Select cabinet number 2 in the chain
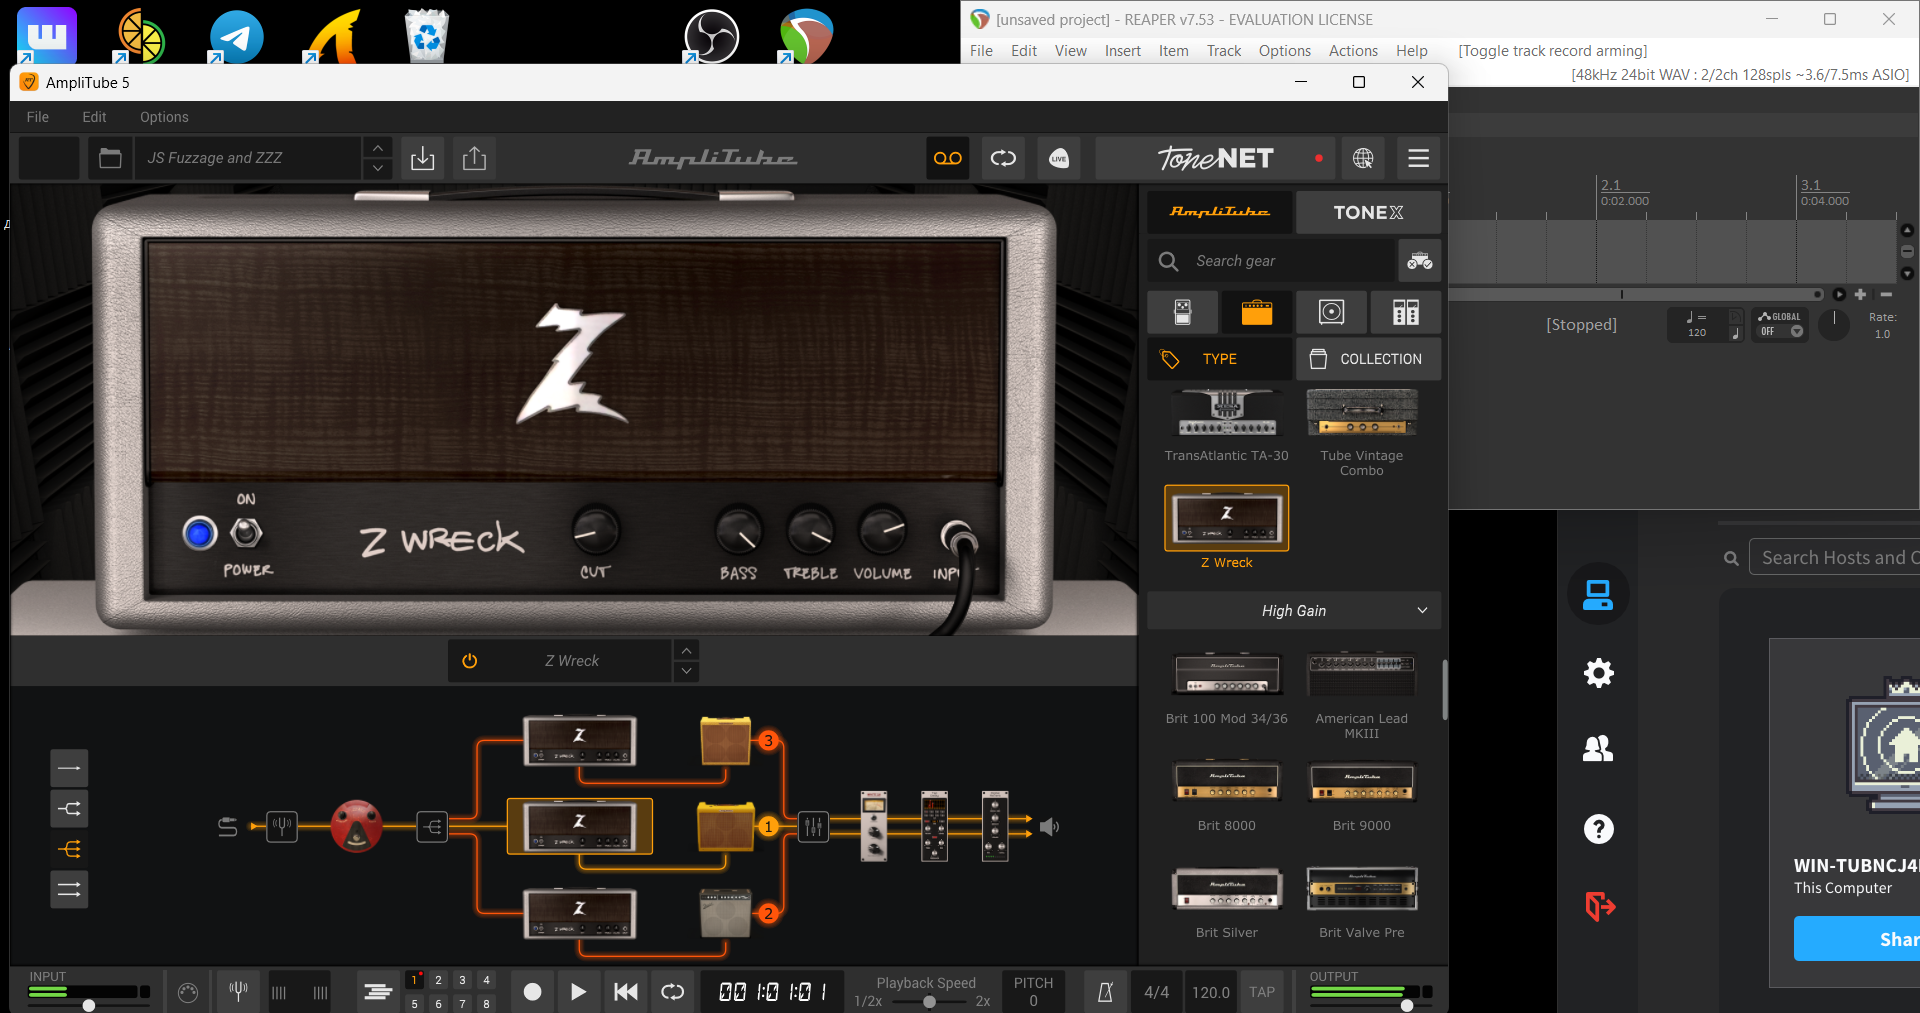 tap(726, 913)
